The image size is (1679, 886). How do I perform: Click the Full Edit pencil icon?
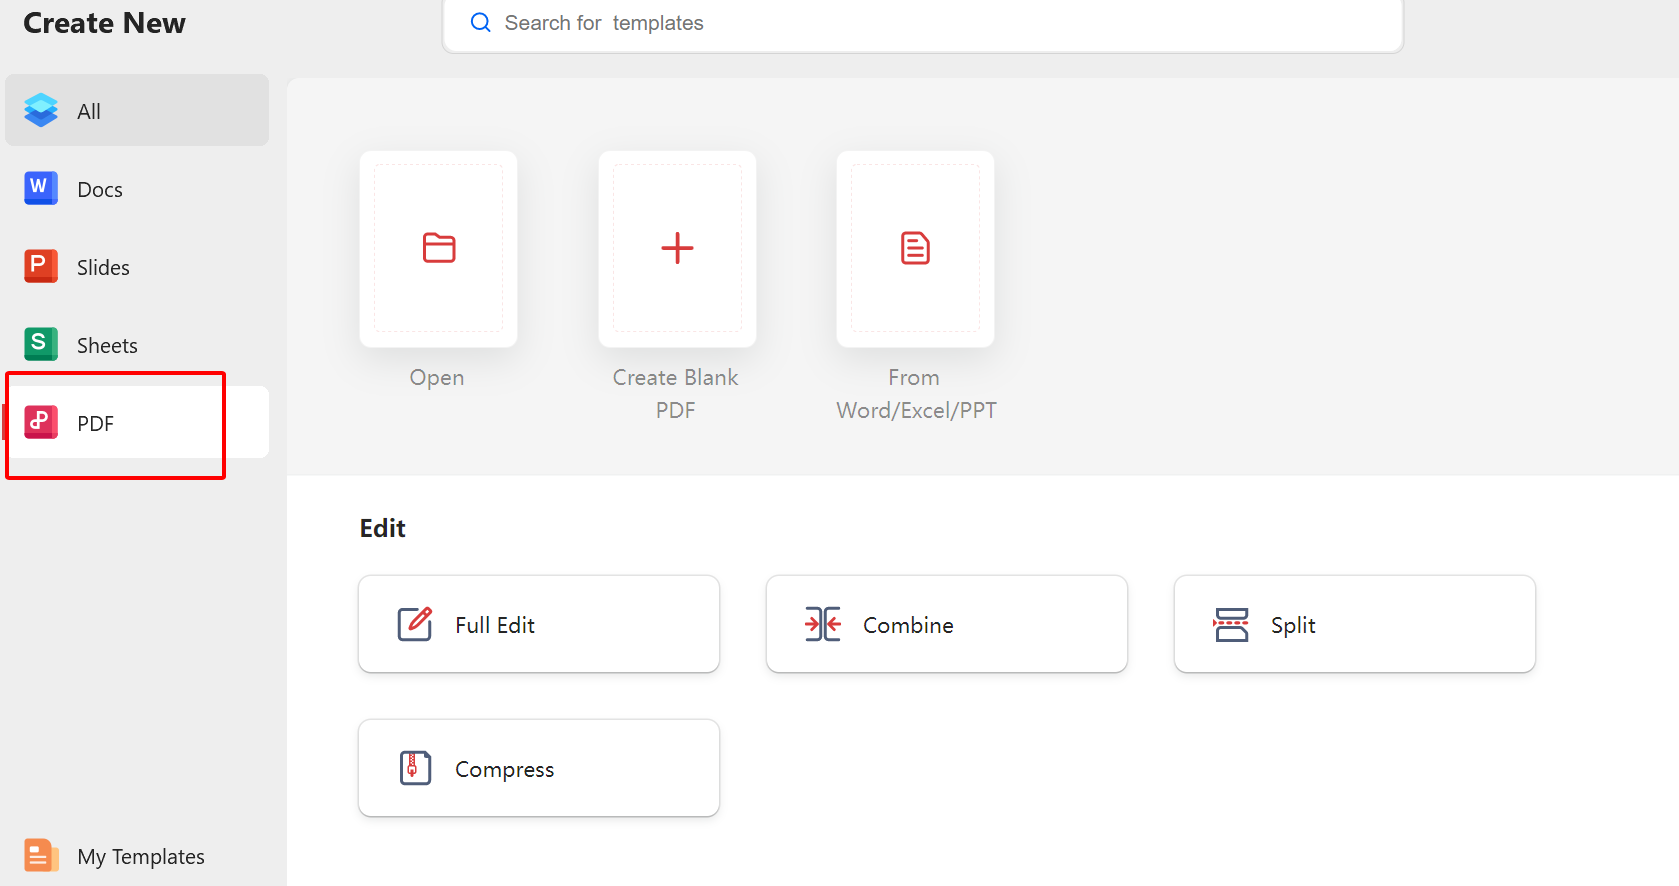pos(415,624)
